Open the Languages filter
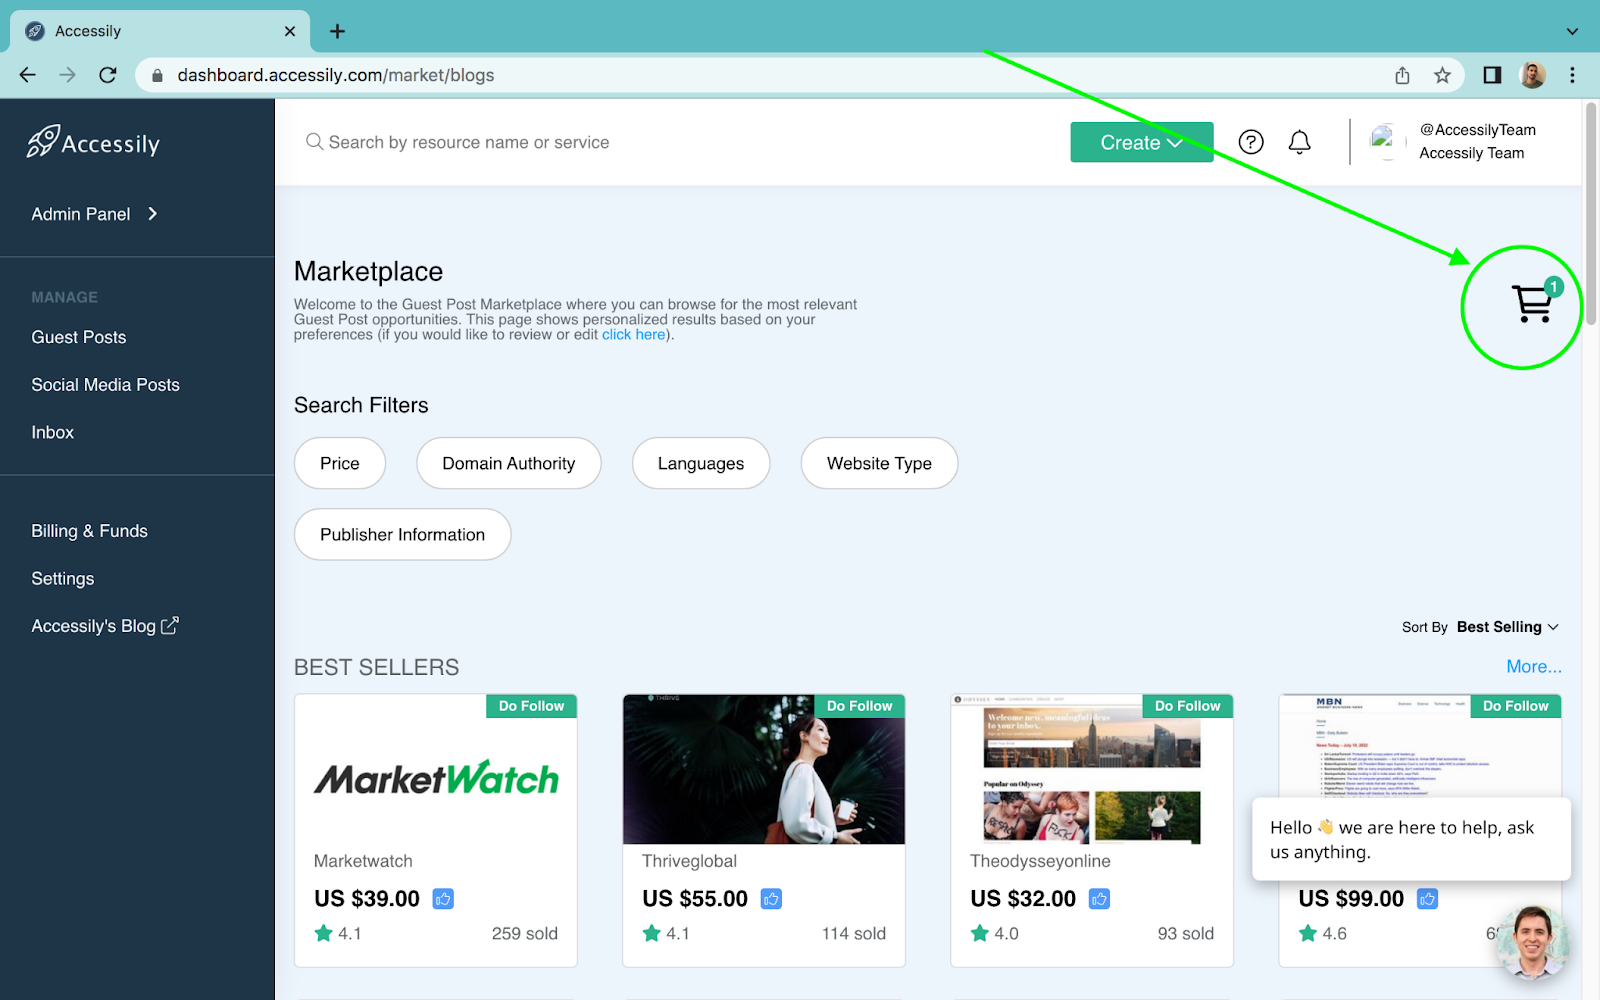Image resolution: width=1600 pixels, height=1000 pixels. [701, 463]
